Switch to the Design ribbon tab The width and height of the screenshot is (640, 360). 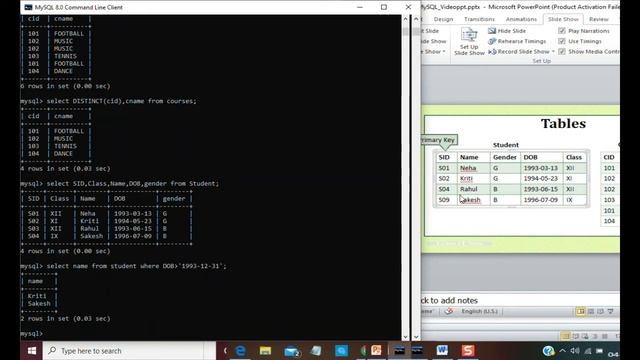[443, 19]
